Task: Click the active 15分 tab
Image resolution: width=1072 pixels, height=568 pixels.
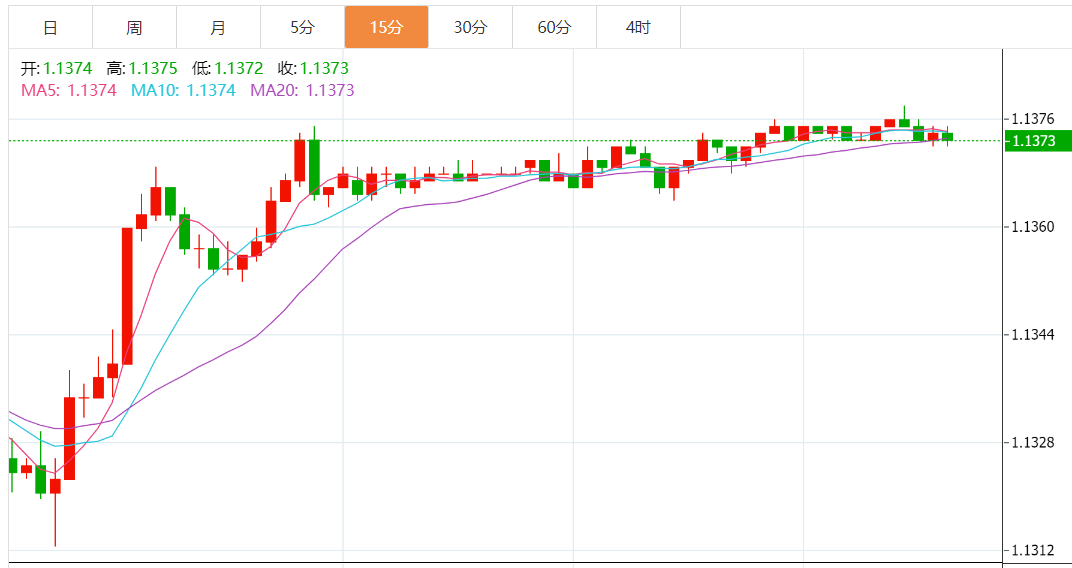Action: (386, 27)
